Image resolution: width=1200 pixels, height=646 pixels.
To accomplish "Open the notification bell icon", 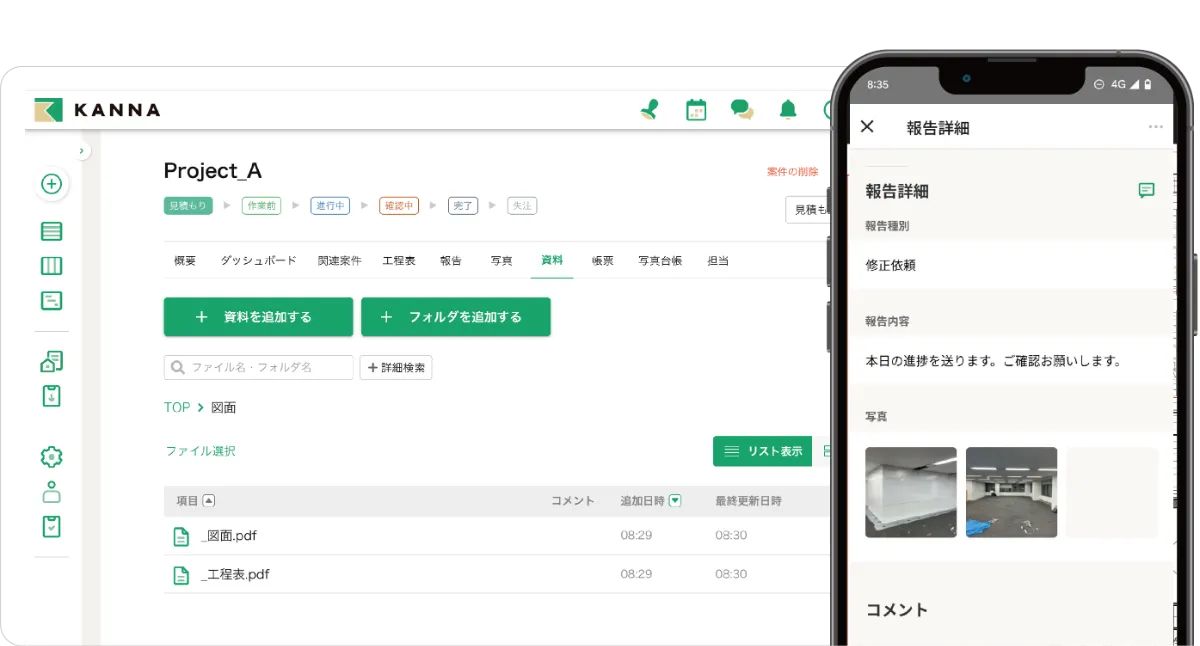I will coord(788,110).
